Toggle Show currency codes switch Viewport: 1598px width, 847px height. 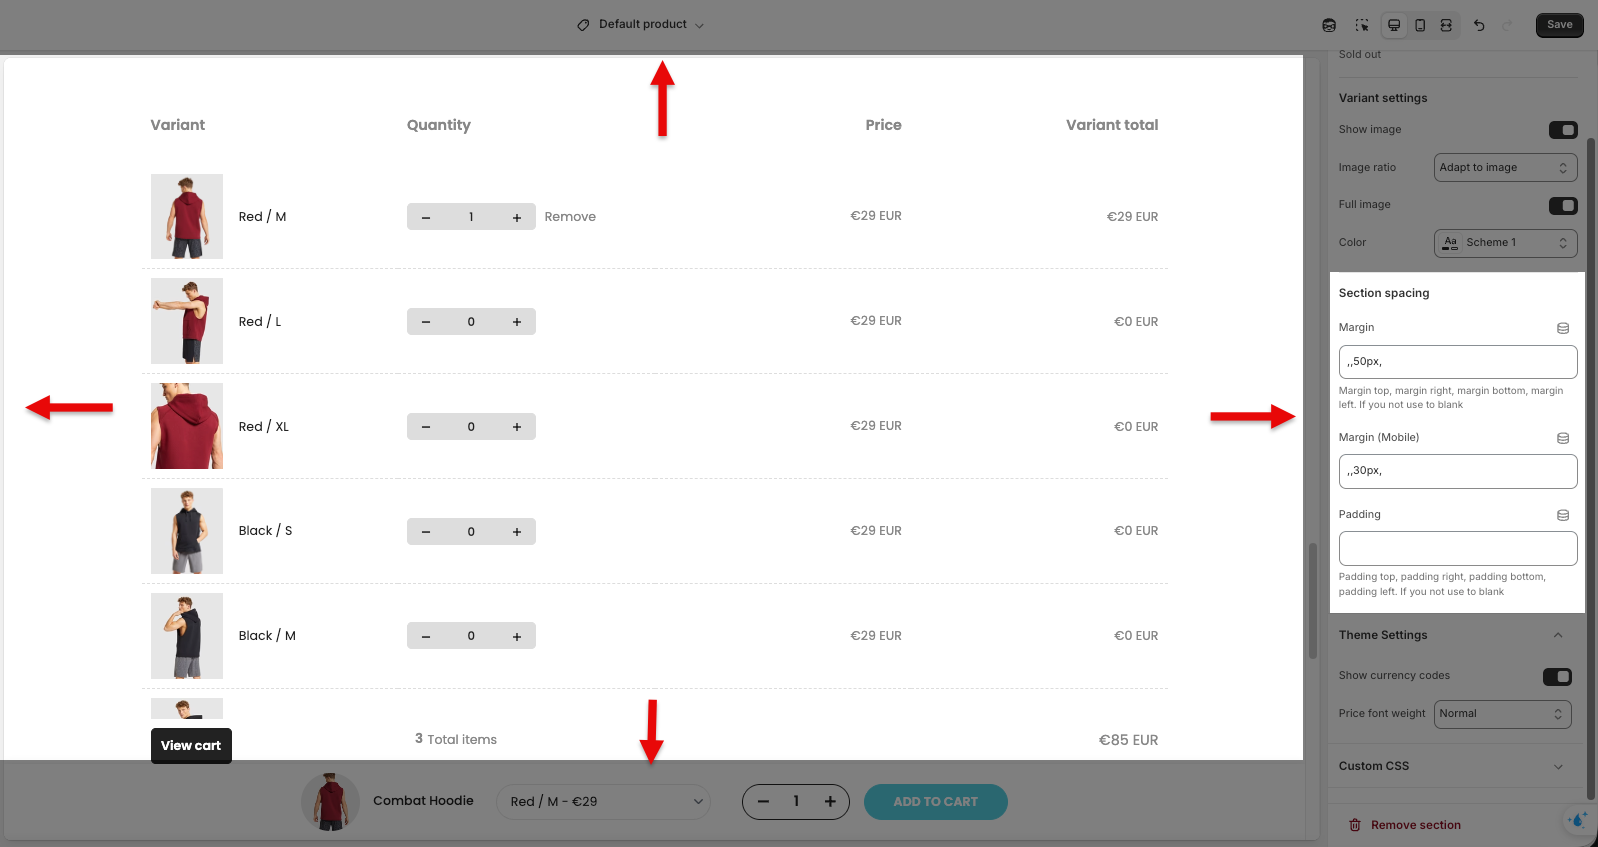point(1557,677)
